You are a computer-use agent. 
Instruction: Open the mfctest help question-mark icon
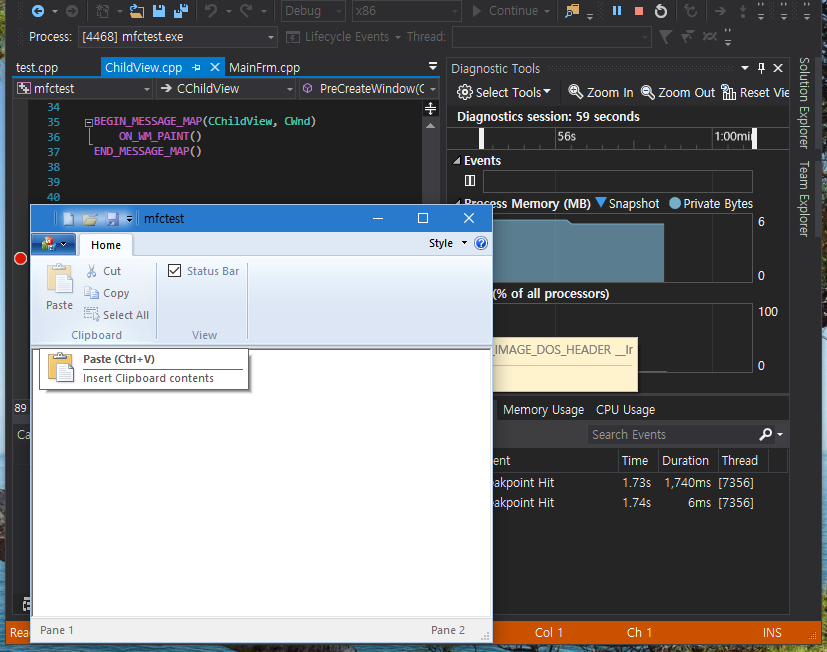click(480, 244)
